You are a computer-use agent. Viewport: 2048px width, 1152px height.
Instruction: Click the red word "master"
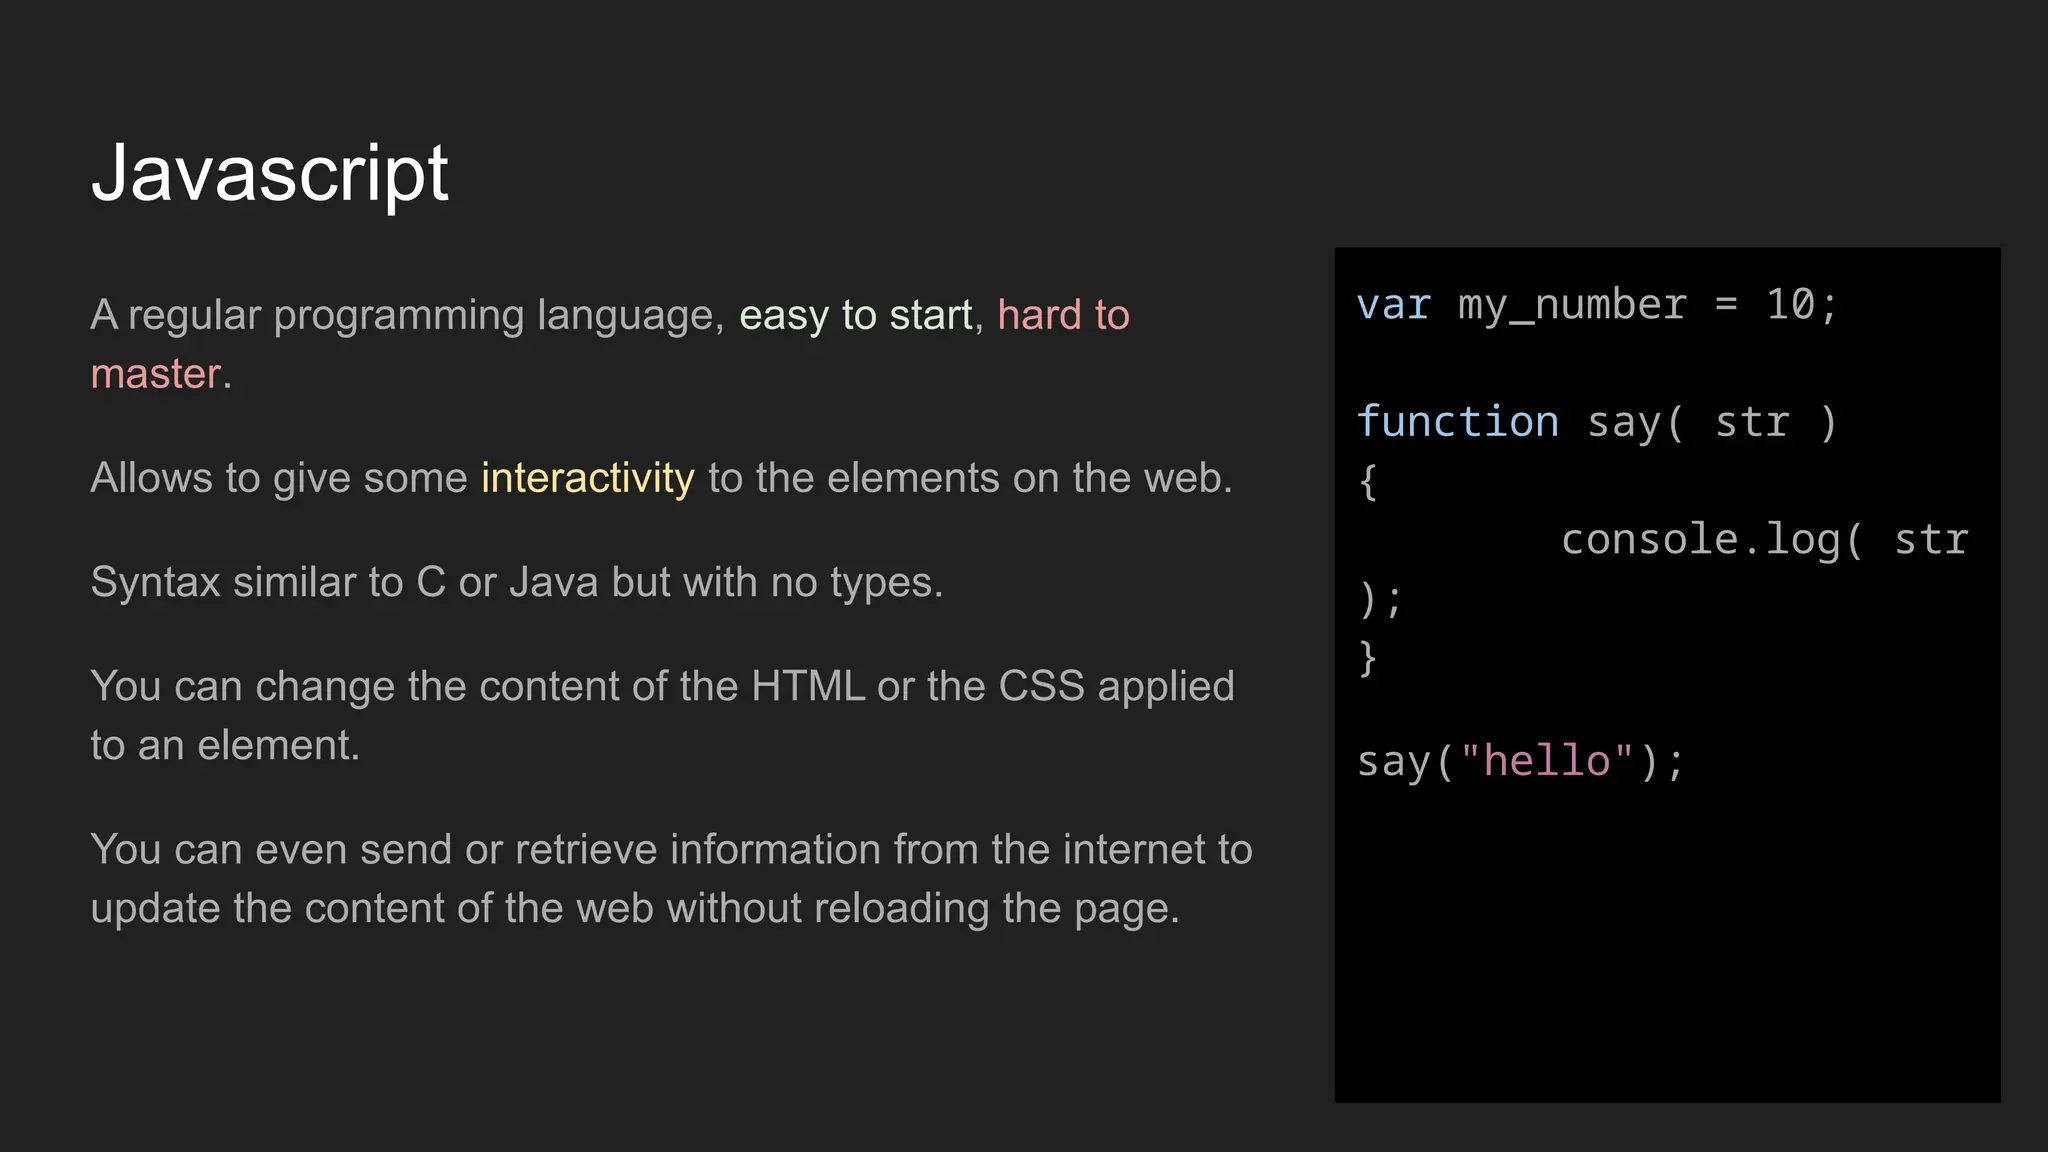156,375
